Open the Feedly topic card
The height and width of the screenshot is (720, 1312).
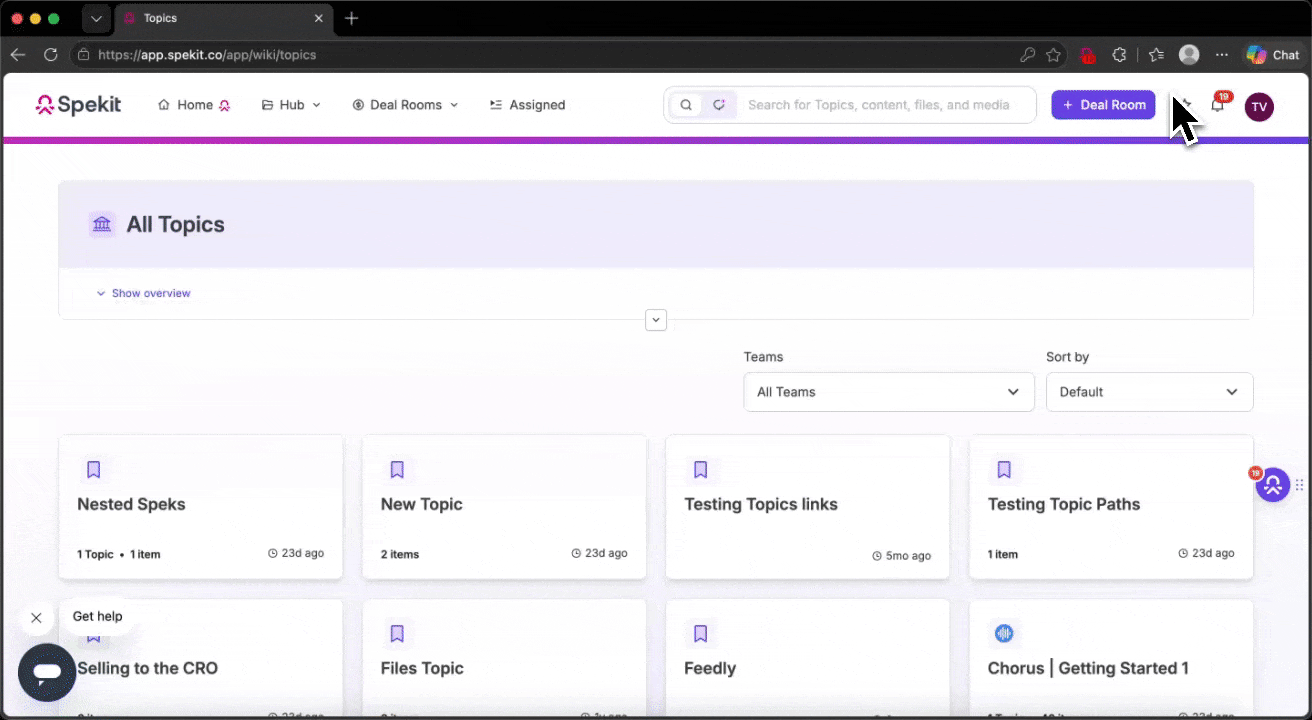[807, 659]
